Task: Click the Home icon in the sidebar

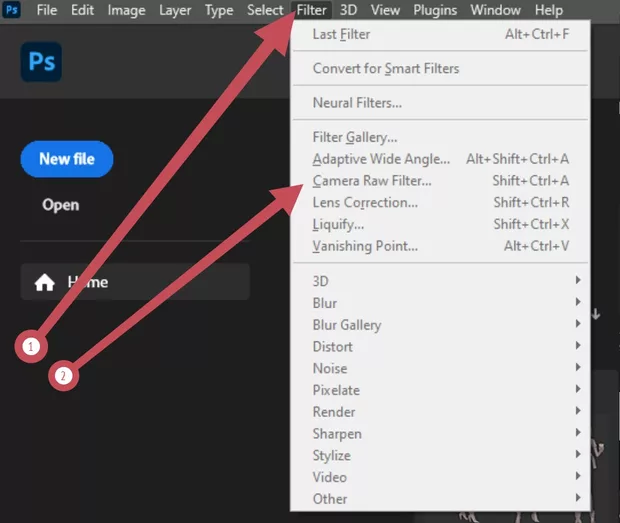Action: tap(44, 282)
